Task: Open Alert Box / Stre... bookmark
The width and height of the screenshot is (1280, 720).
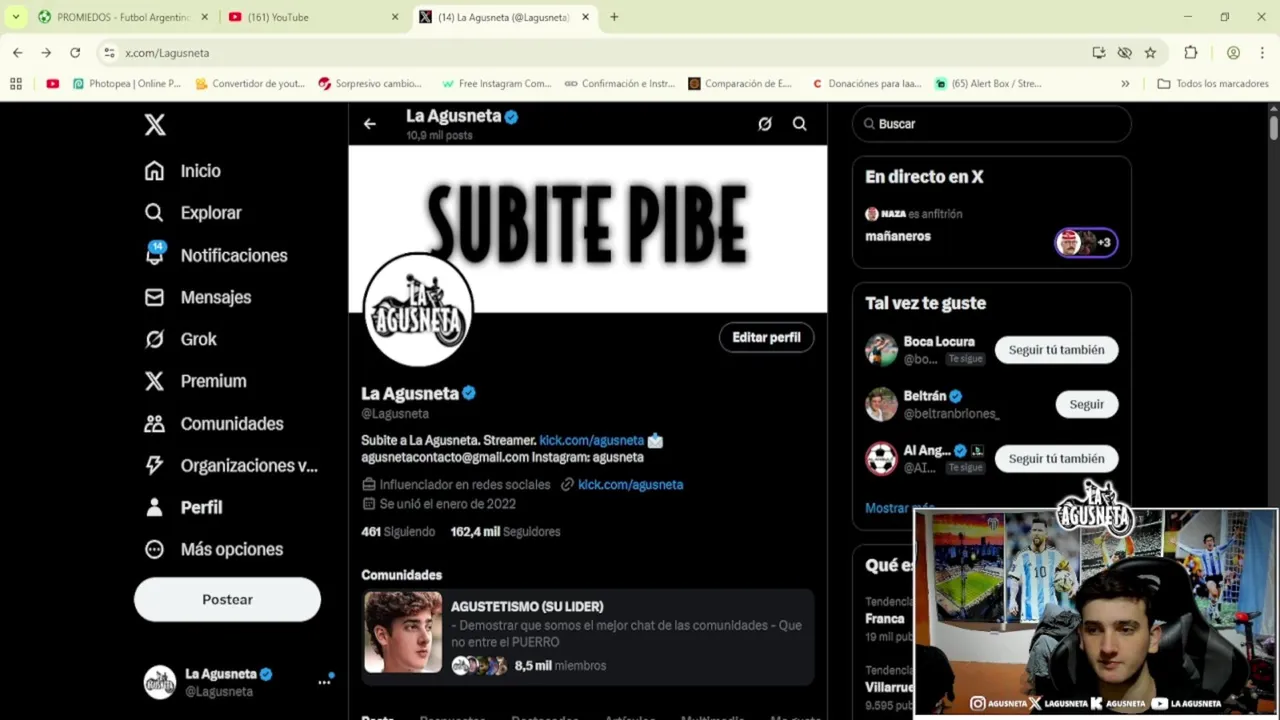Action: [988, 84]
